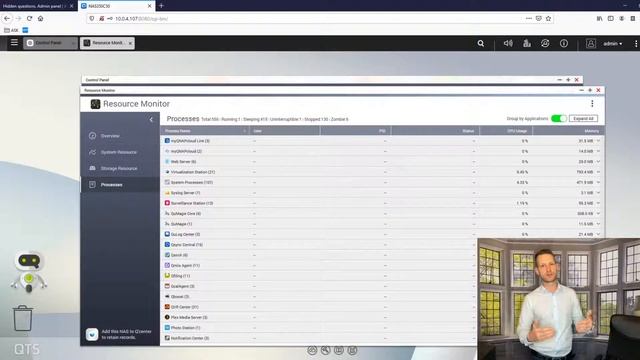Click the Qsirch app icon
The width and height of the screenshot is (640, 360).
tap(167, 255)
